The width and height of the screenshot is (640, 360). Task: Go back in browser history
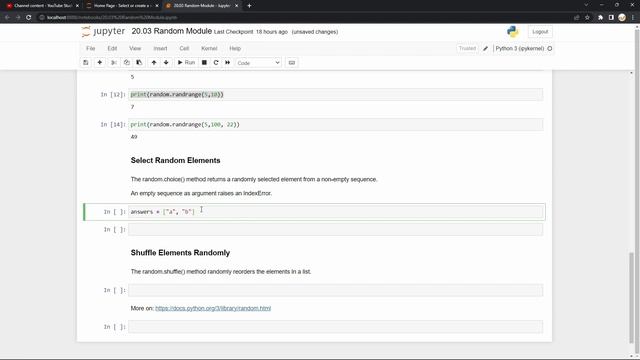pos(7,18)
